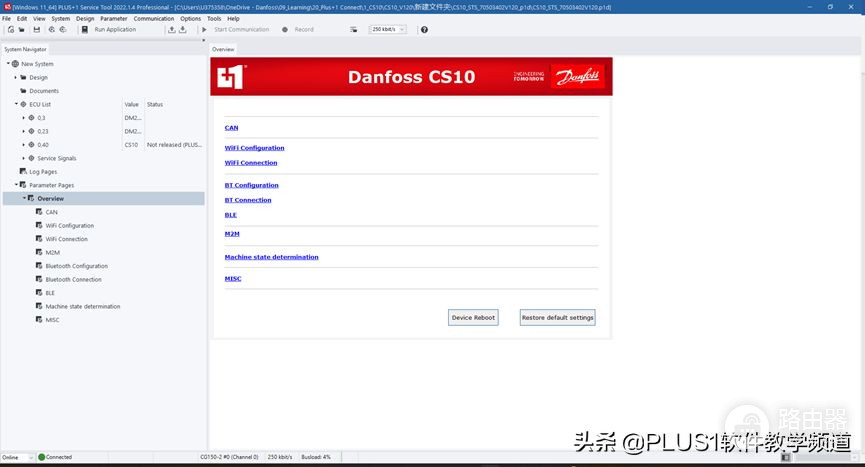Select Bluetooth Configuration in navigator tree
The height and width of the screenshot is (467, 865).
point(77,266)
